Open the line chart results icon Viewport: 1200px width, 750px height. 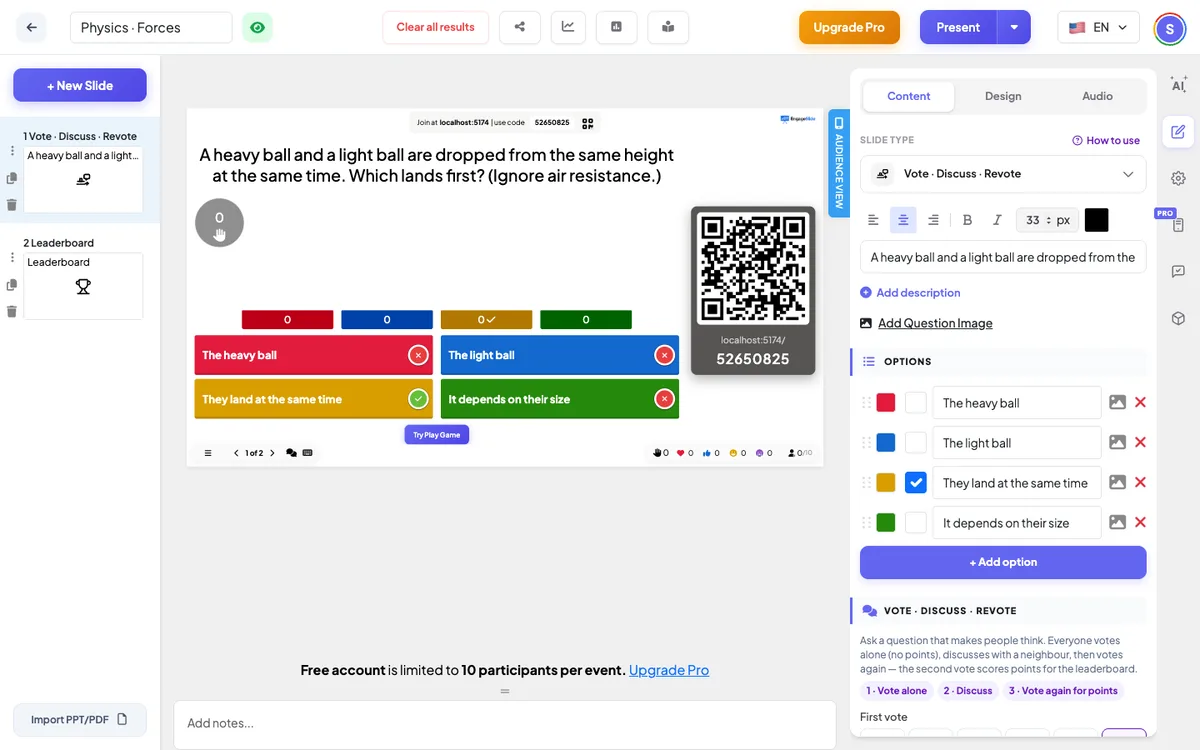coord(568,27)
